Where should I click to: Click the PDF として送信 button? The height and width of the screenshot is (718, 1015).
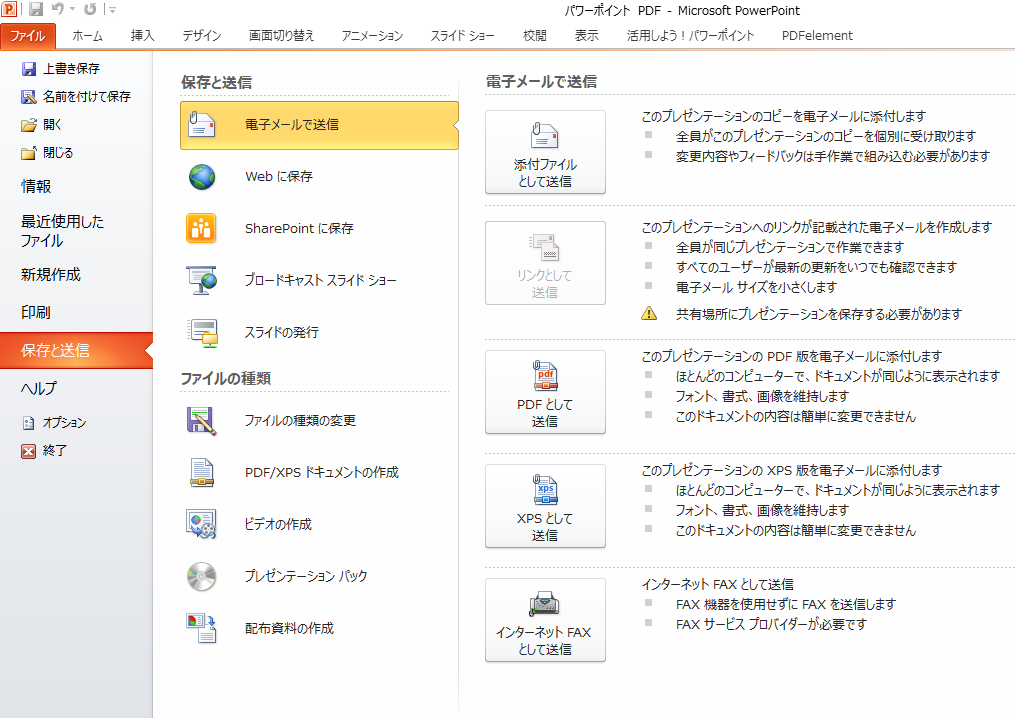click(545, 392)
